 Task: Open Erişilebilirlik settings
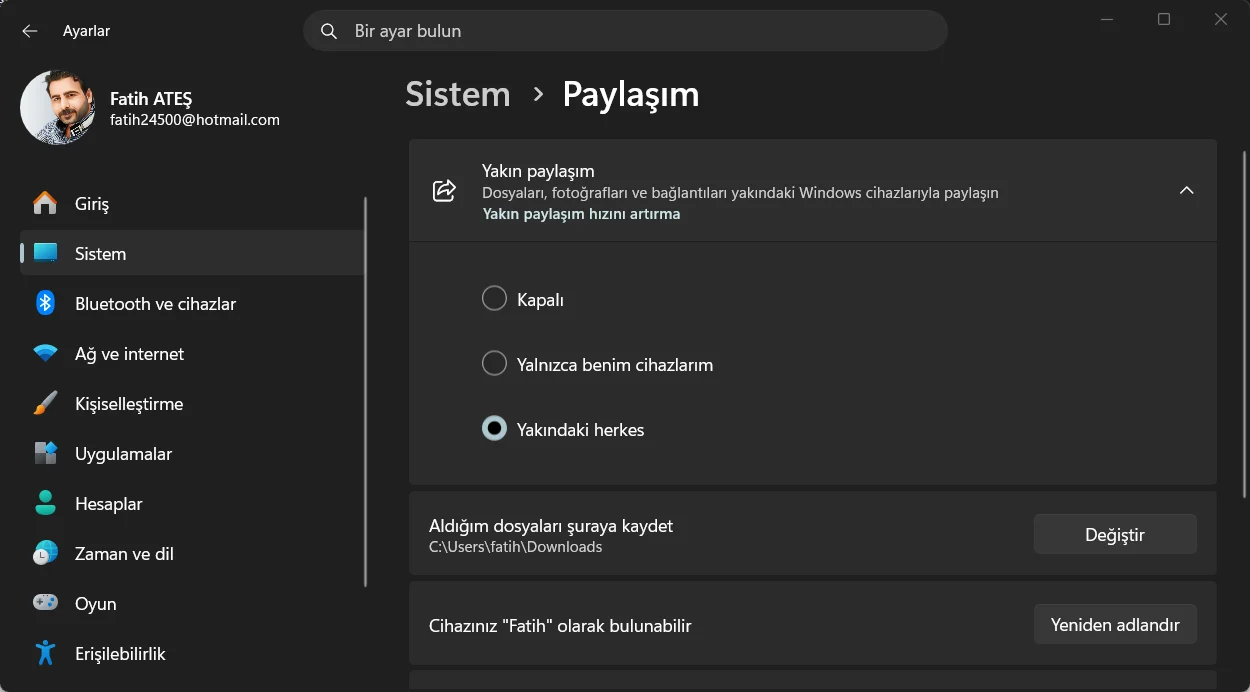[192, 653]
